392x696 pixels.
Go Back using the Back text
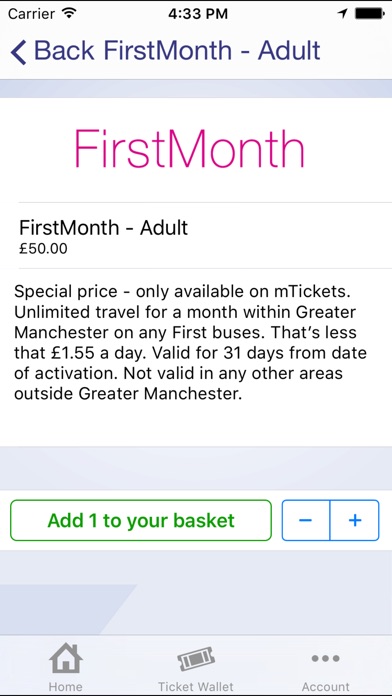pos(64,51)
